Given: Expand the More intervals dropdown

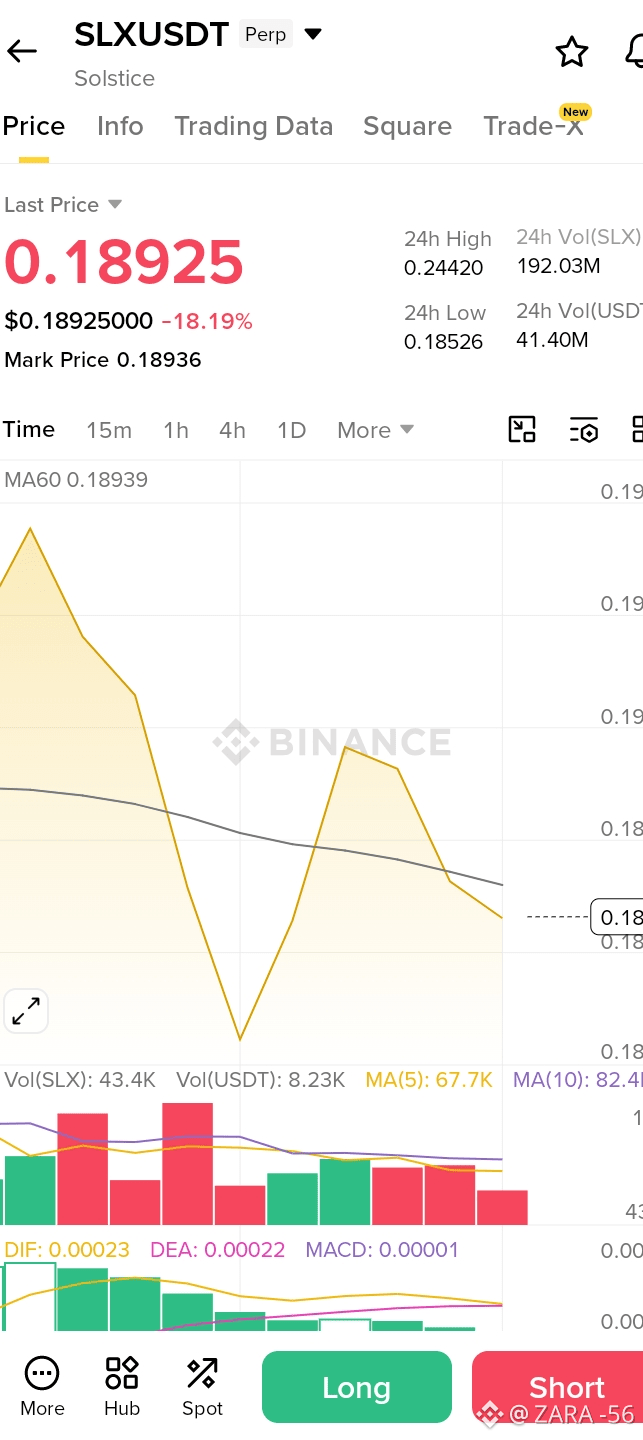Looking at the screenshot, I should [375, 430].
